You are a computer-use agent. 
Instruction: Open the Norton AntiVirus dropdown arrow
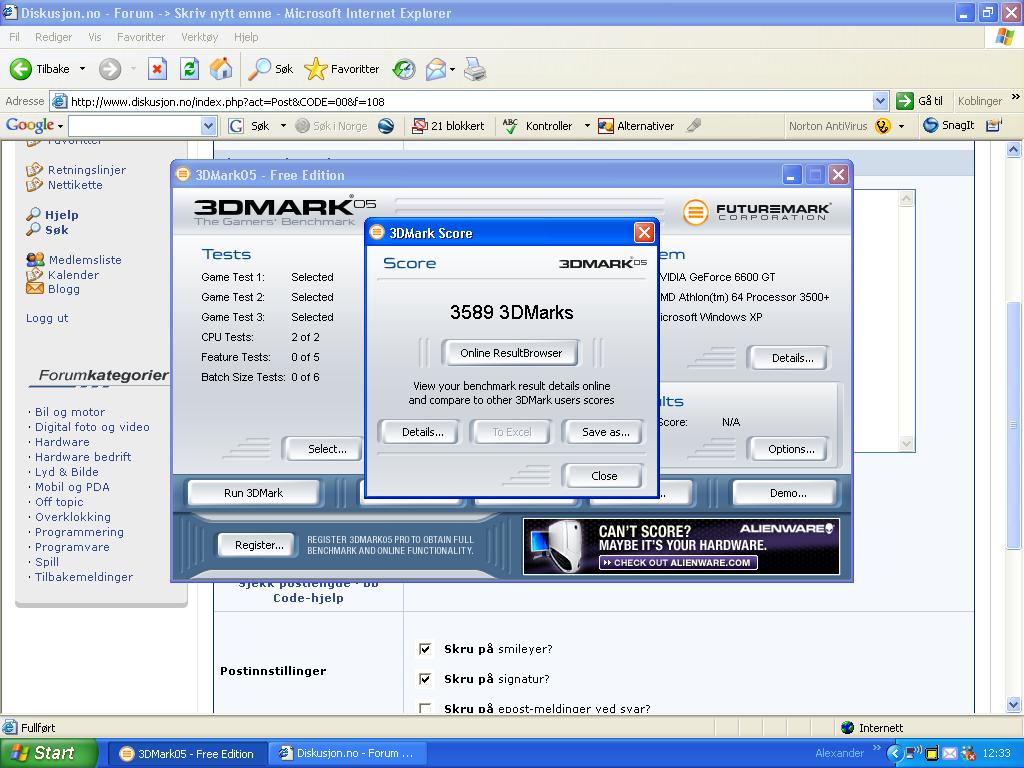point(901,125)
